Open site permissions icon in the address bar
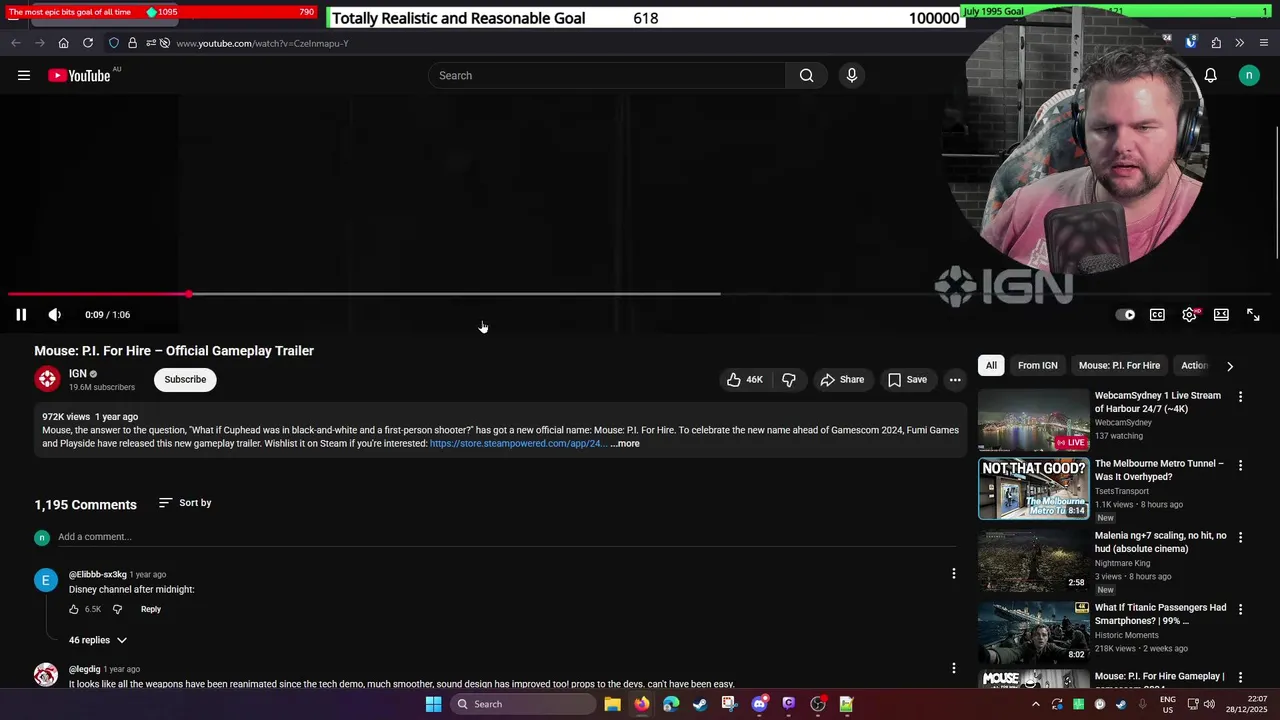 click(151, 43)
